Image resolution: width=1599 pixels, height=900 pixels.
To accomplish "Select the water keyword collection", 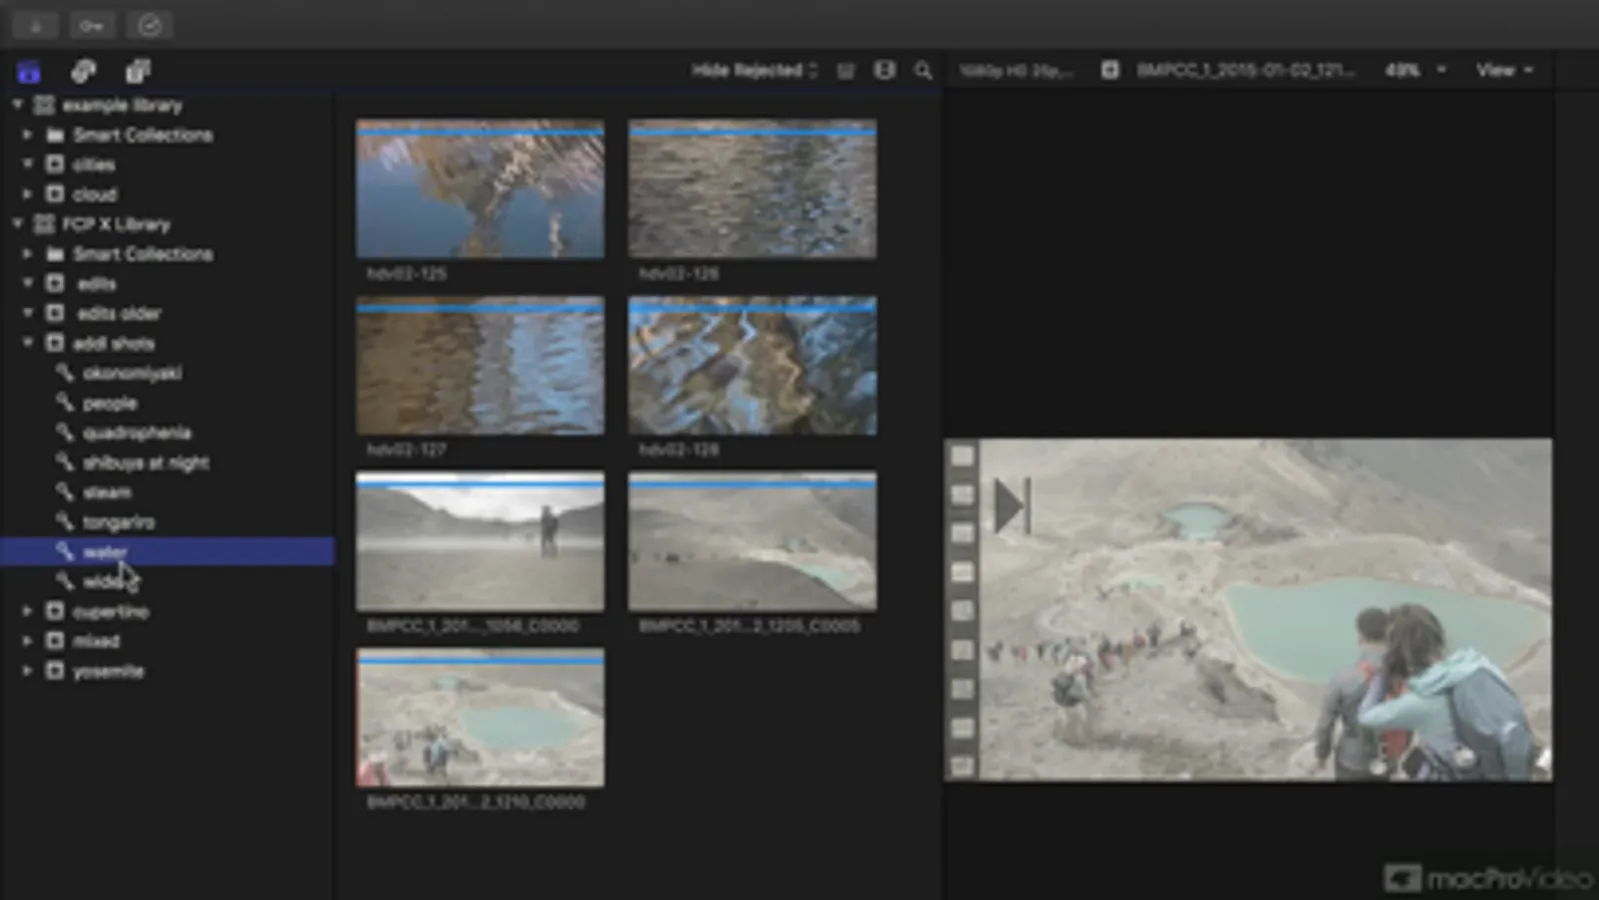I will coord(167,552).
